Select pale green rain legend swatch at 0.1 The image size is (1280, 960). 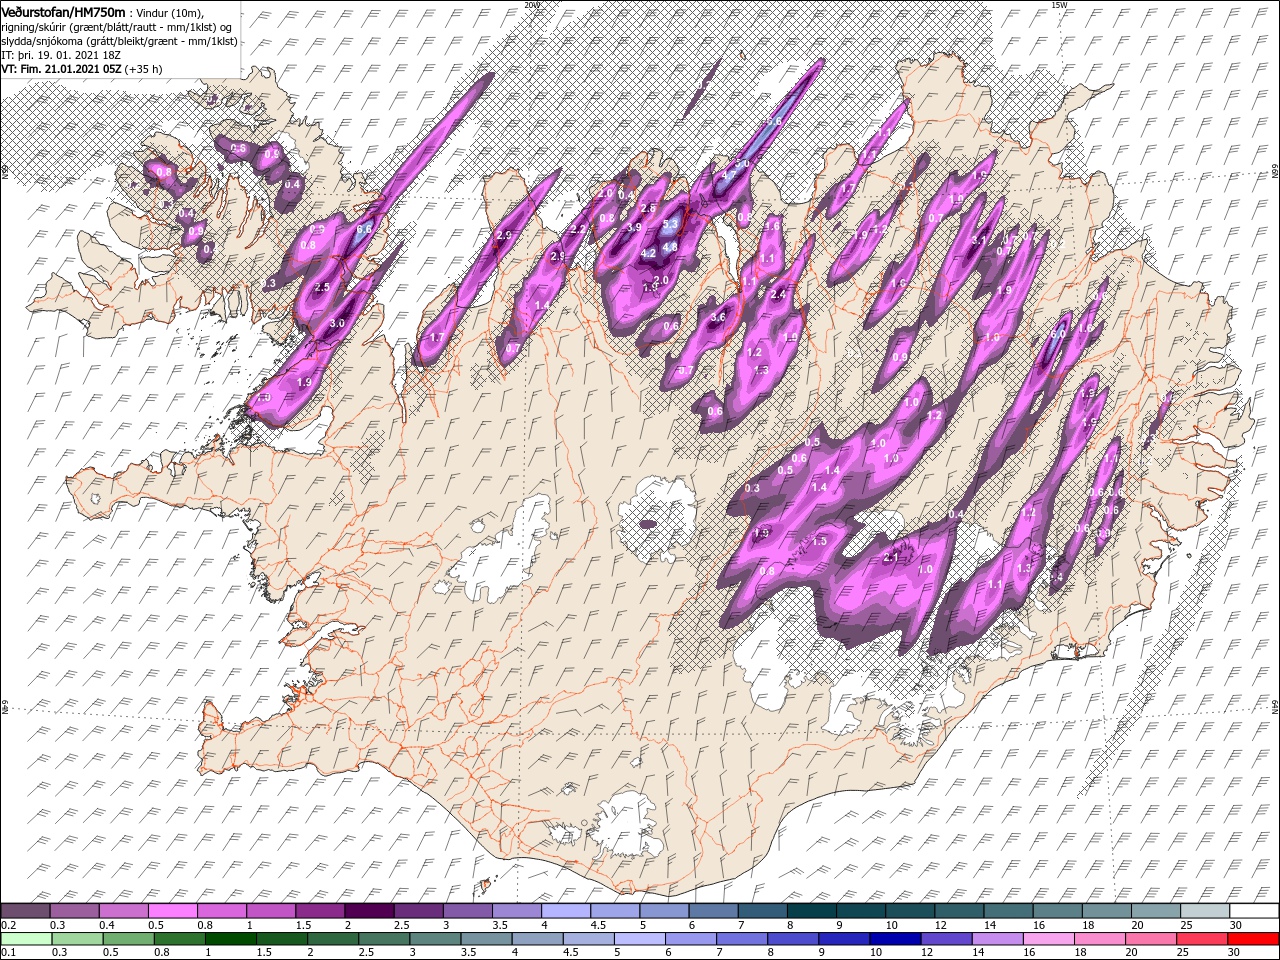pos(26,939)
